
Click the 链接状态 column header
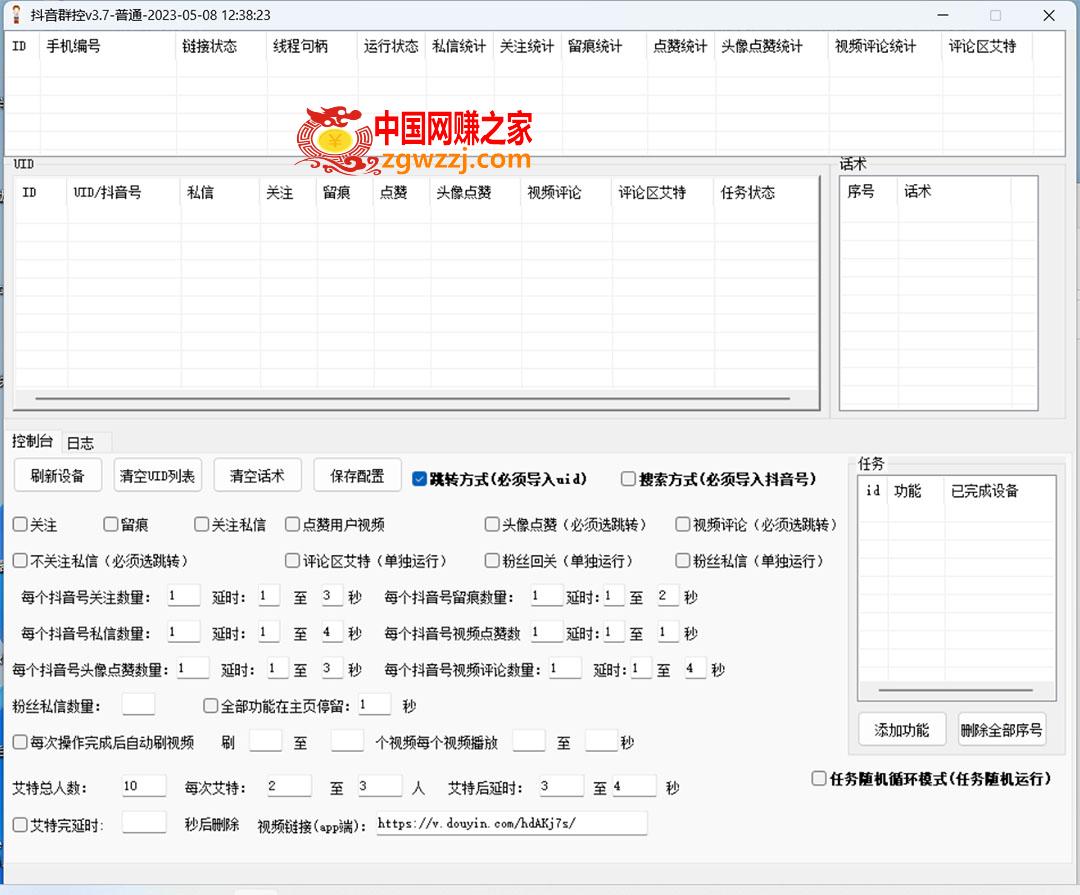[222, 46]
